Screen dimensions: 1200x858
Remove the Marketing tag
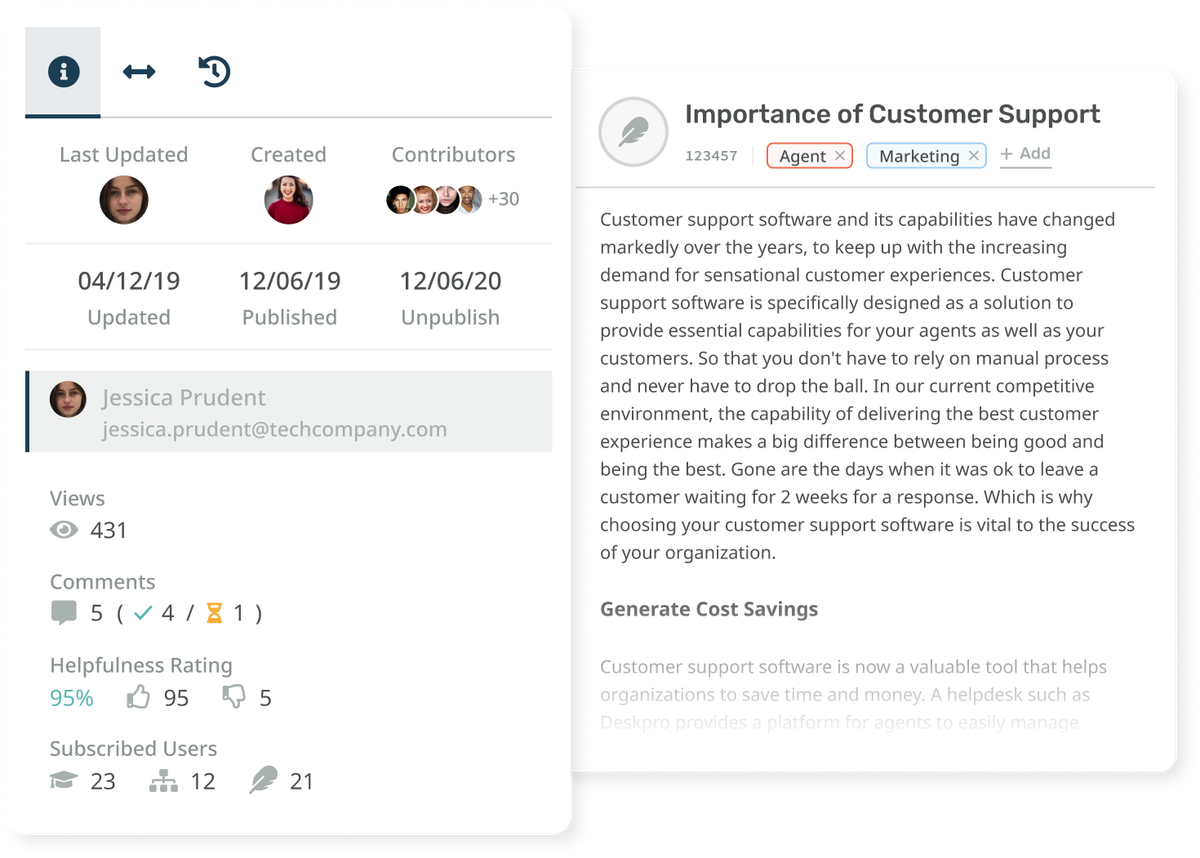[974, 156]
